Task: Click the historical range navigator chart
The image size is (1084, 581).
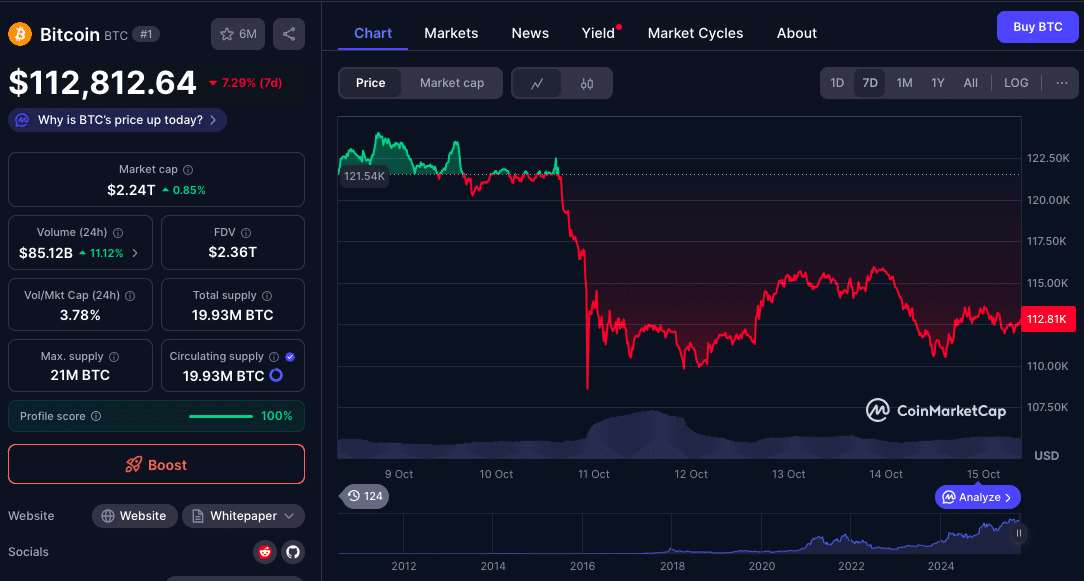Action: [679, 533]
